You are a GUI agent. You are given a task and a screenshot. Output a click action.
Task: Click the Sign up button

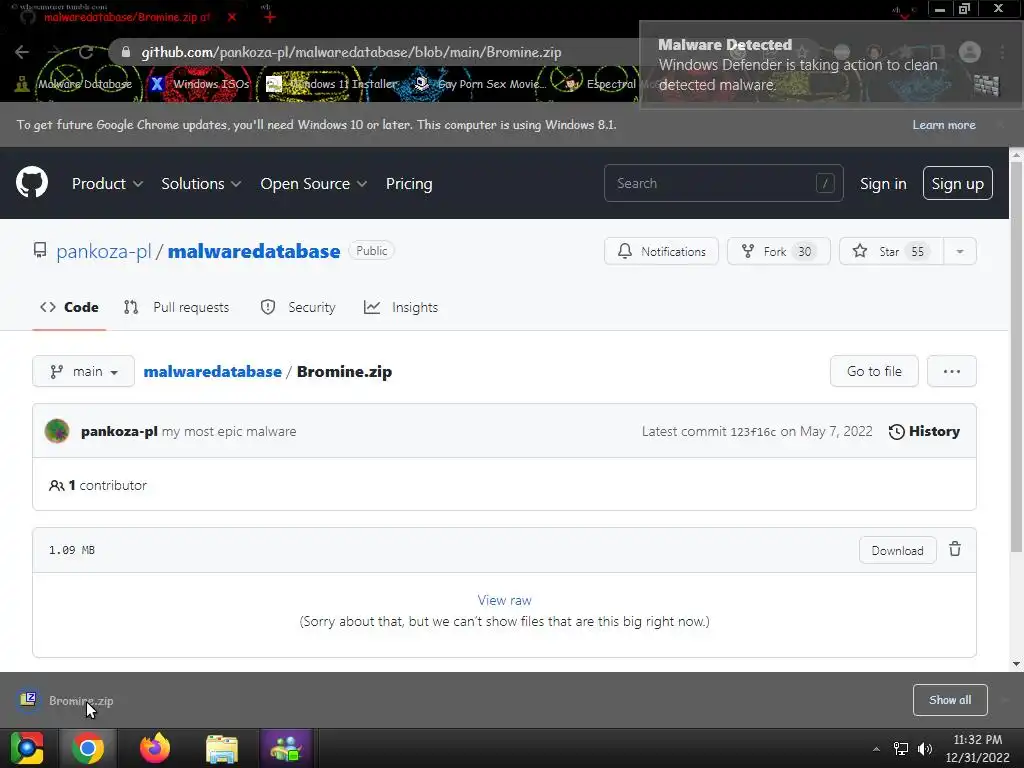tap(957, 183)
